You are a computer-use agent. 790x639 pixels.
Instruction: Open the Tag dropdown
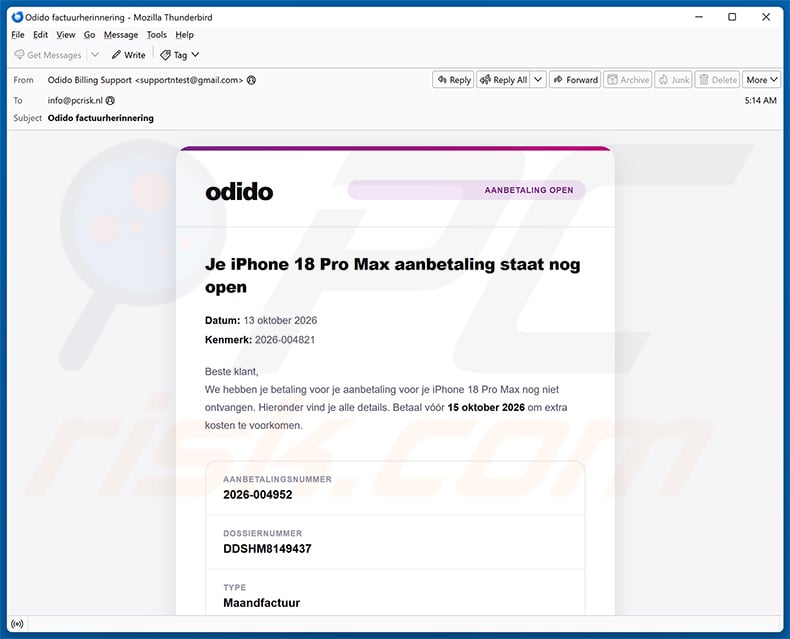tap(179, 55)
